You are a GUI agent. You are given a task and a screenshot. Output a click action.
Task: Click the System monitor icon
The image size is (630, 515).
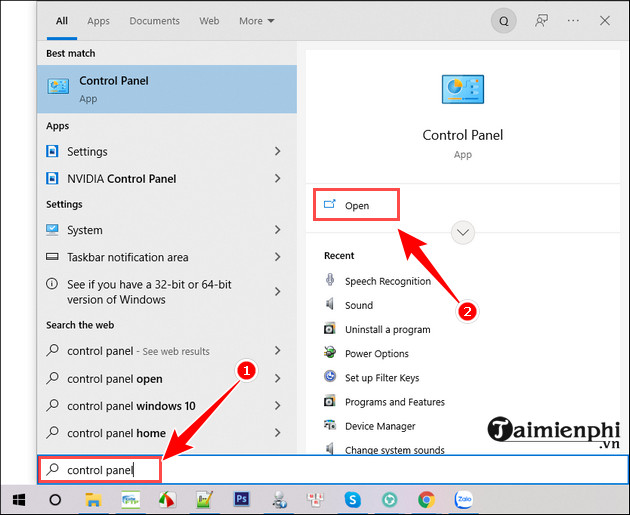pos(52,230)
